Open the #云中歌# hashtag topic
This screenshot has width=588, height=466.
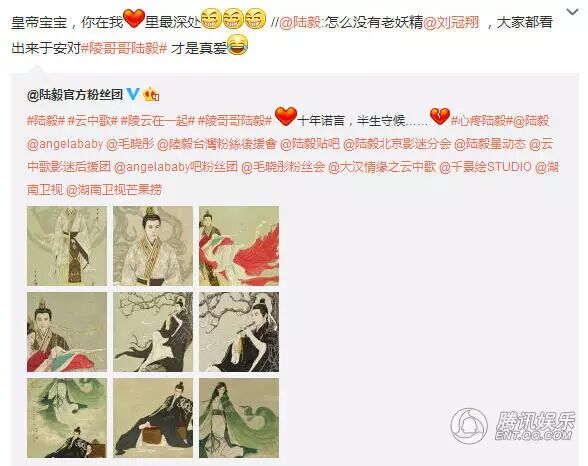pos(93,121)
